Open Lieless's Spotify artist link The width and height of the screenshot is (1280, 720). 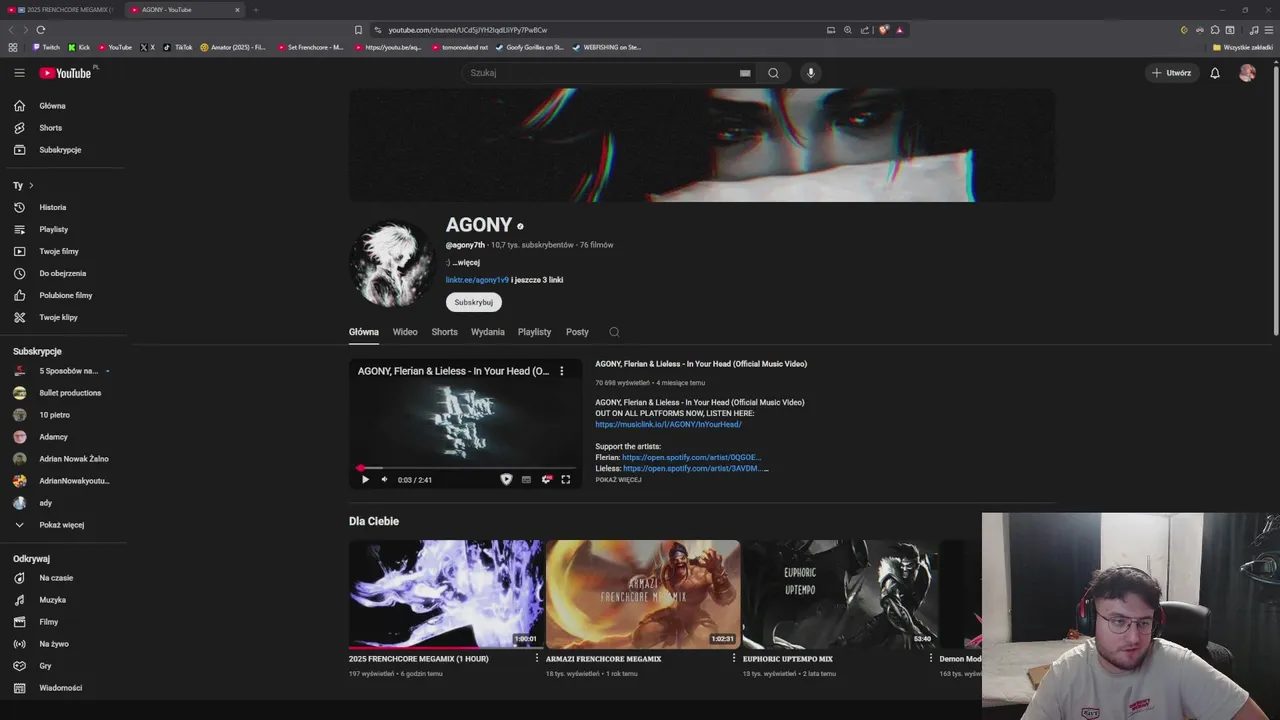point(693,468)
